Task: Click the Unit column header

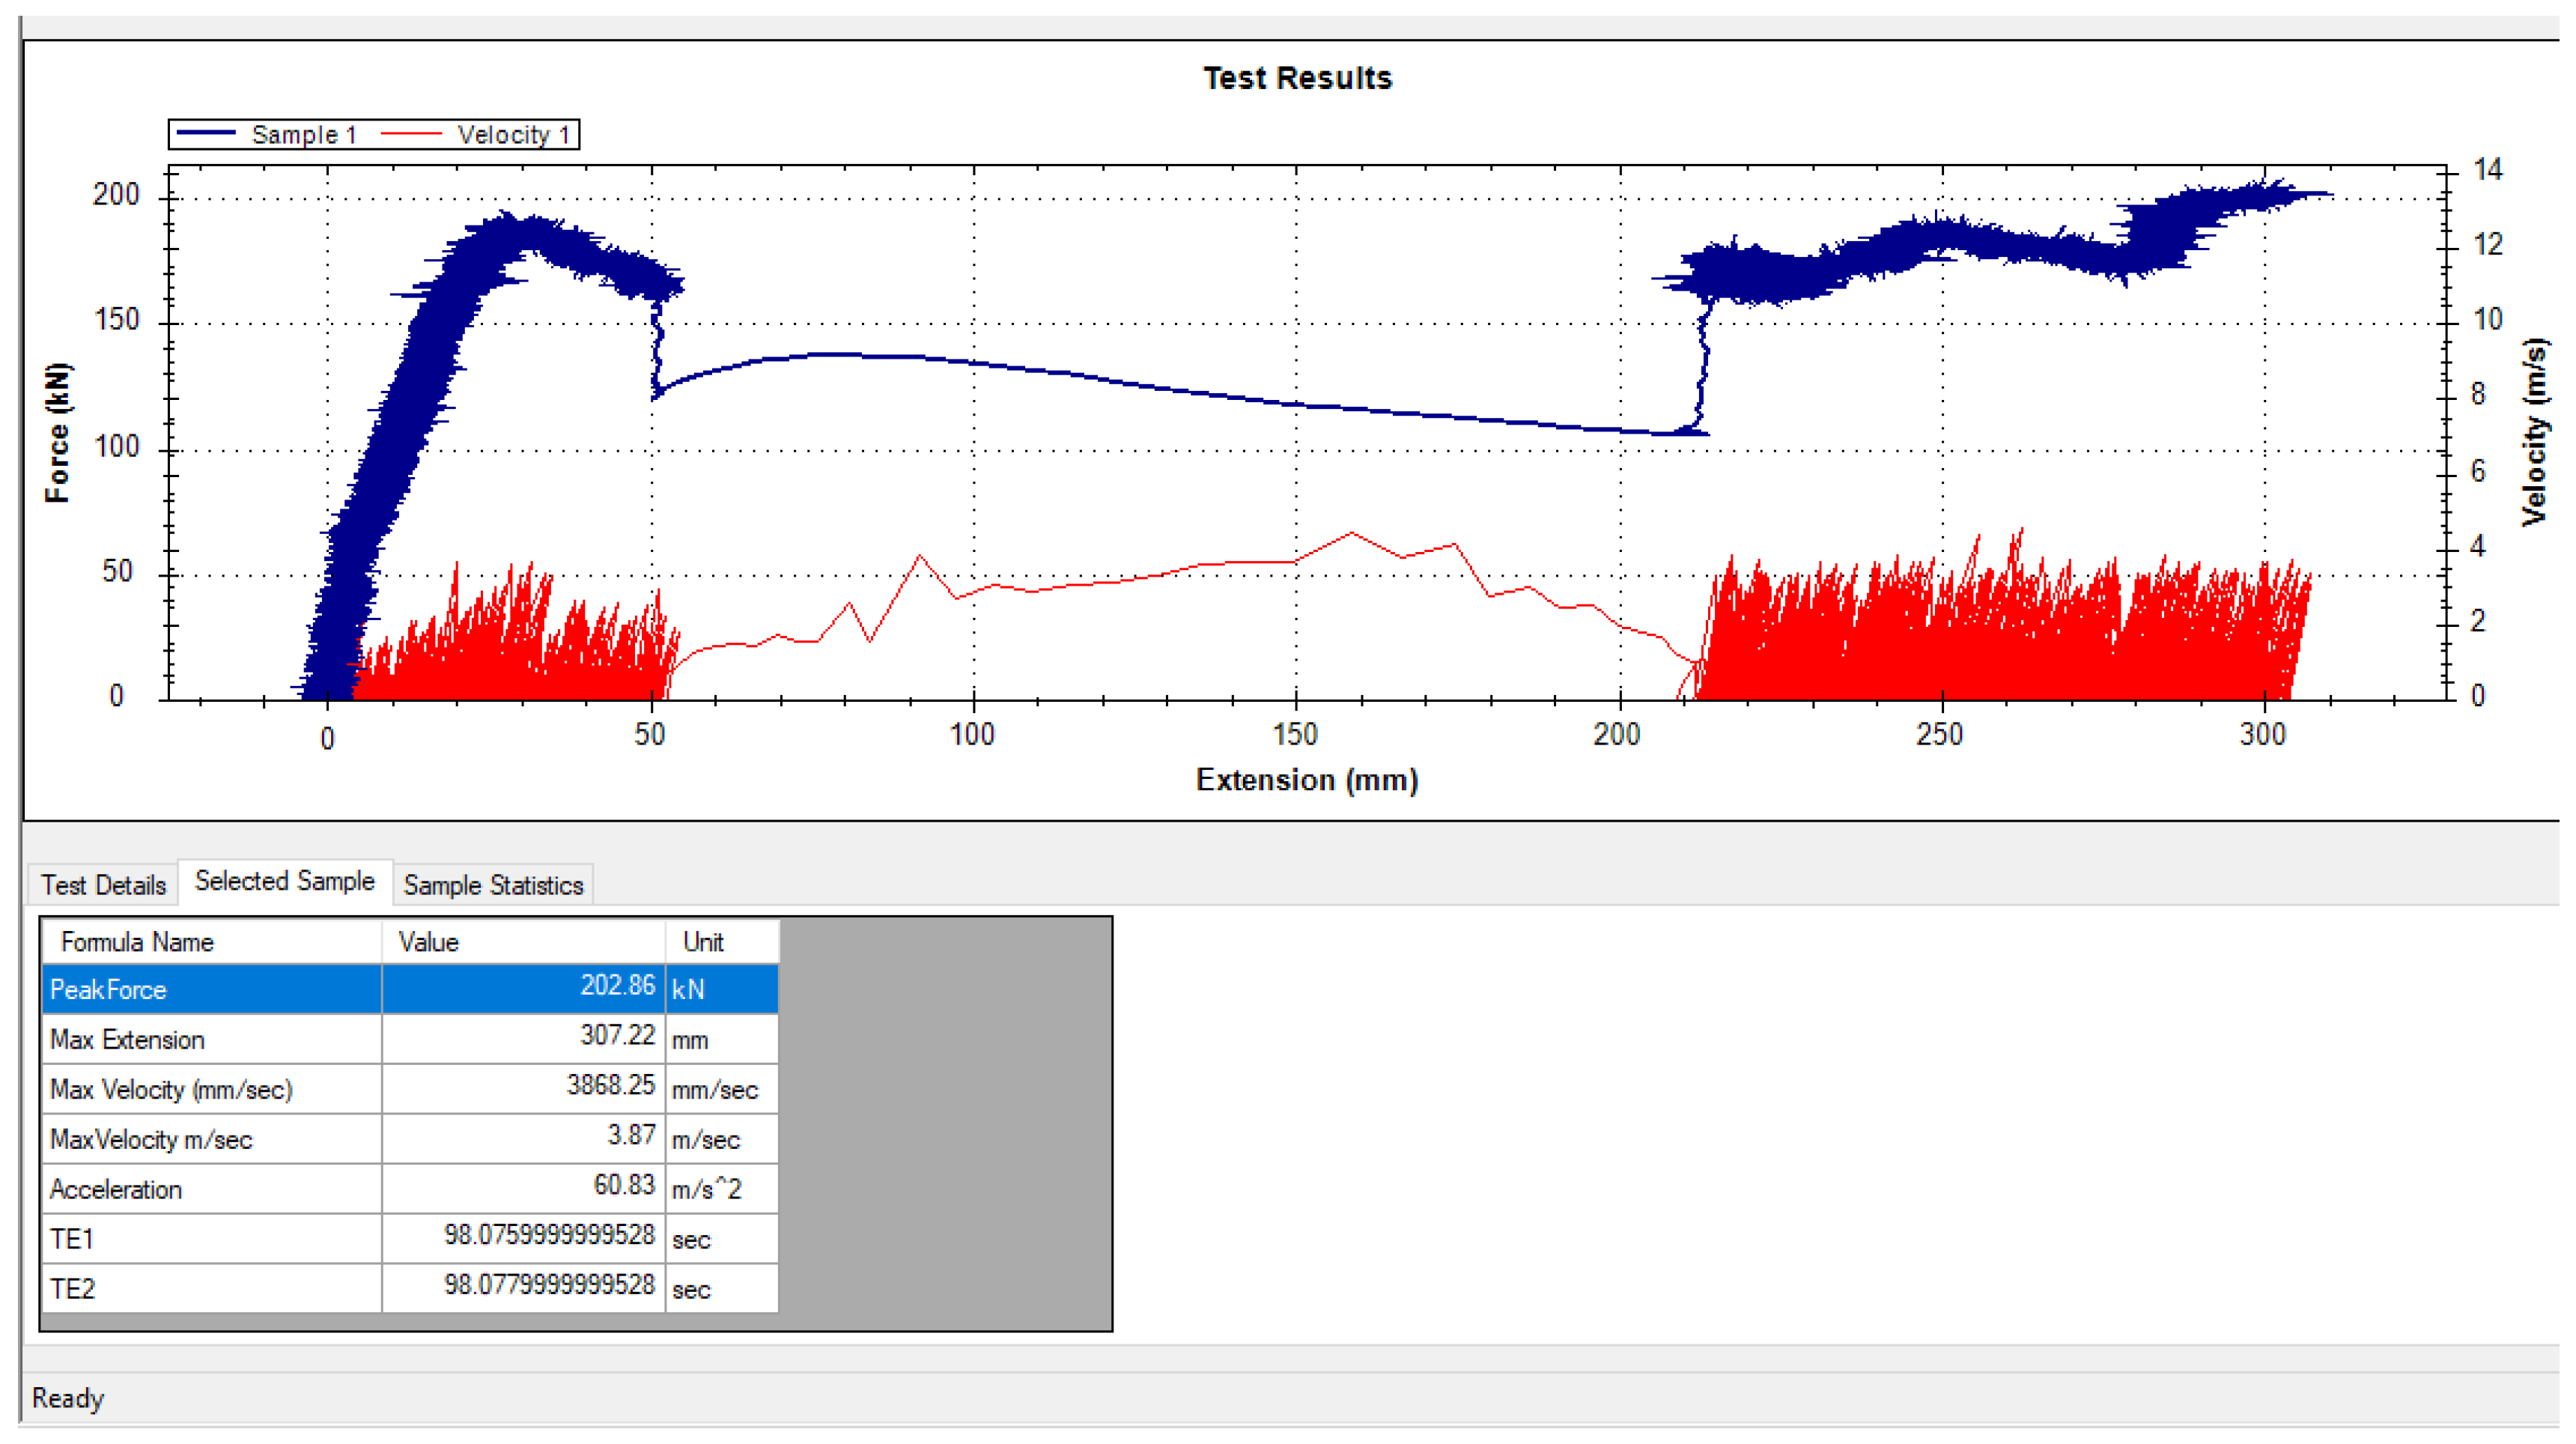Action: [703, 942]
